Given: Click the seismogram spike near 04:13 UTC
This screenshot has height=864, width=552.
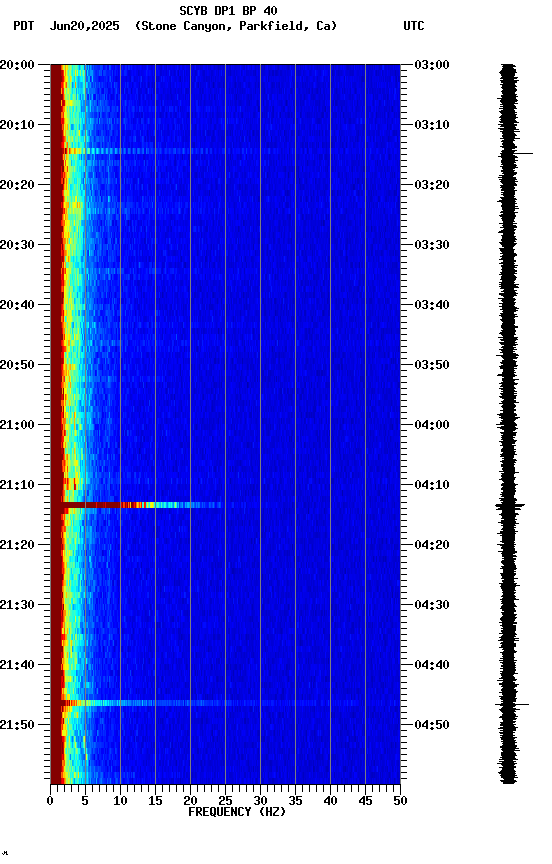Looking at the screenshot, I should pyautogui.click(x=510, y=505).
